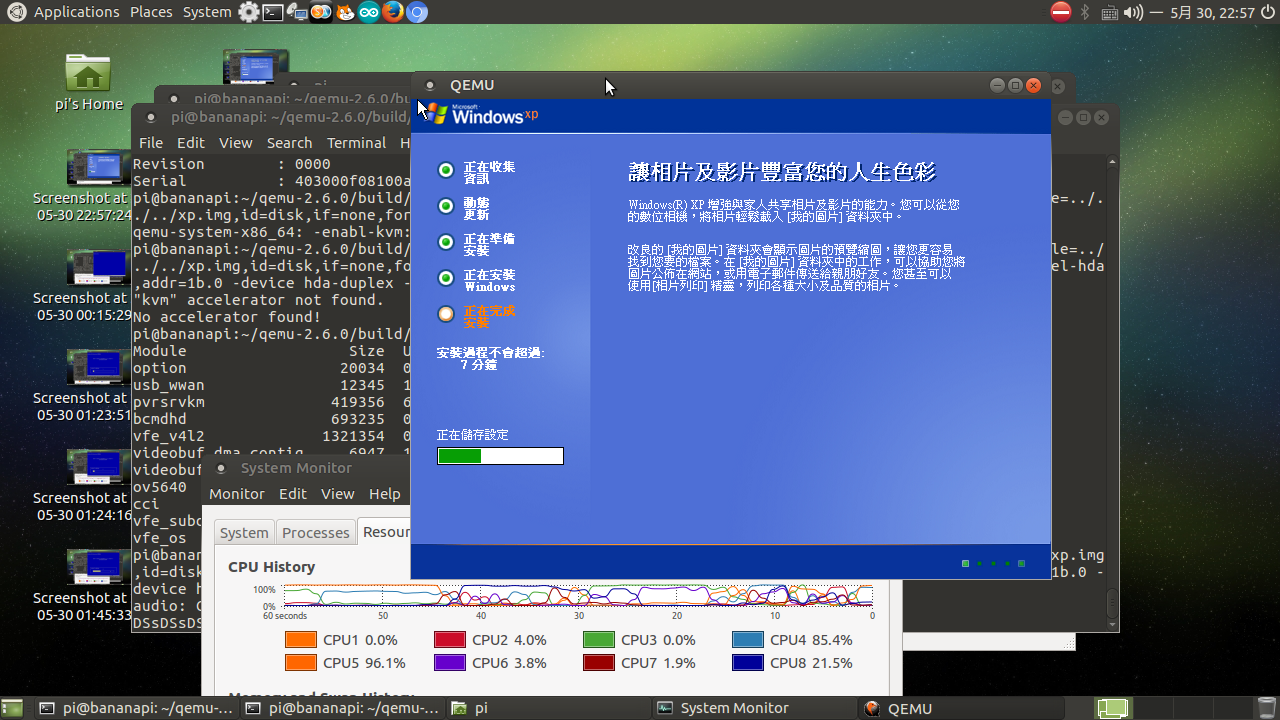
Task: Open System Monitor's Edit menu
Action: tap(293, 494)
